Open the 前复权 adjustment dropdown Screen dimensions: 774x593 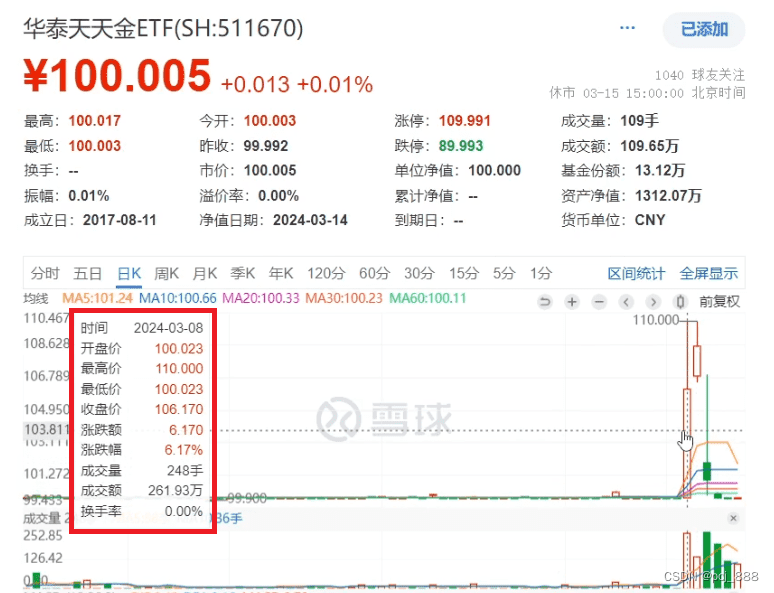click(719, 301)
